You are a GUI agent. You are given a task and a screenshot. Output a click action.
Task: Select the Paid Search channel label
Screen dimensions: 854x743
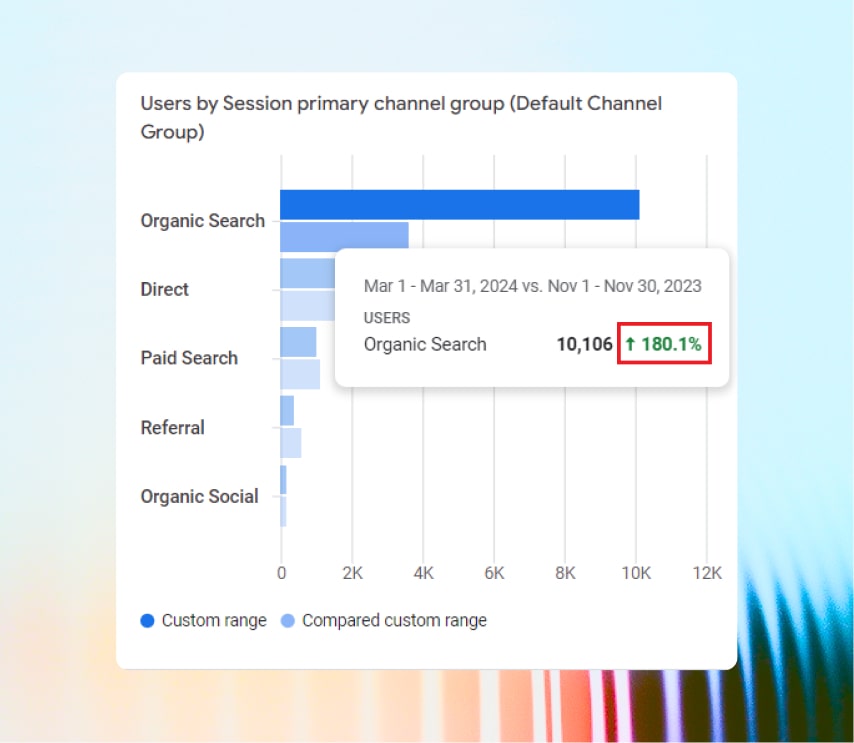click(189, 358)
